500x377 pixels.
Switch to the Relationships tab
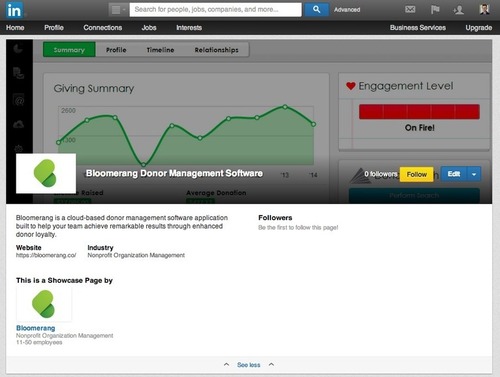tap(216, 50)
